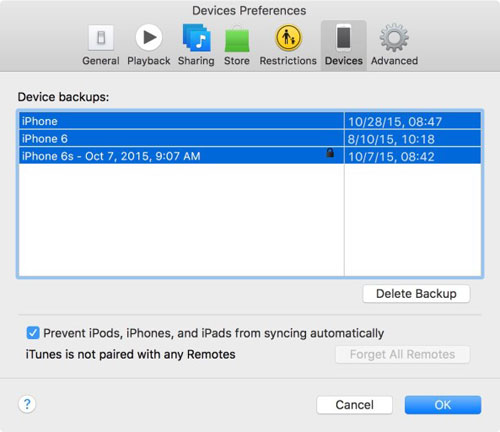Click the Forget All Remotes button

point(403,354)
